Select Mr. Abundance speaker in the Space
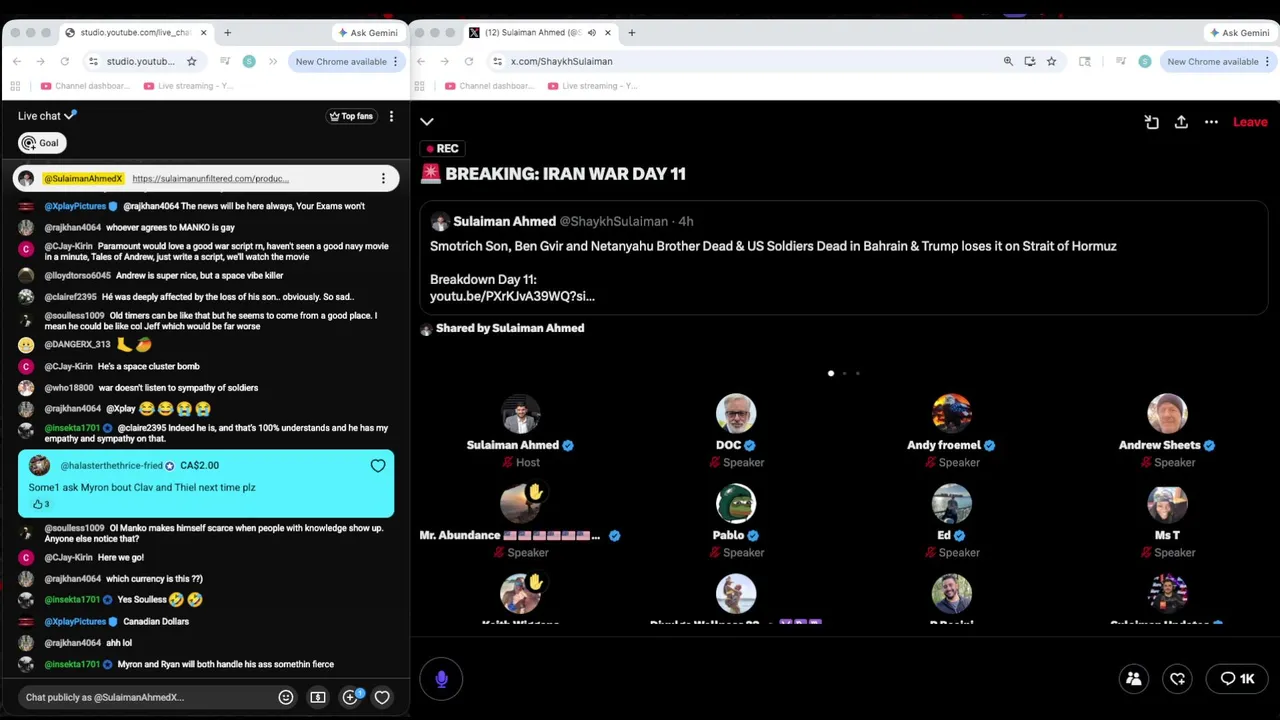Screen dimensions: 1280x720 point(520,504)
